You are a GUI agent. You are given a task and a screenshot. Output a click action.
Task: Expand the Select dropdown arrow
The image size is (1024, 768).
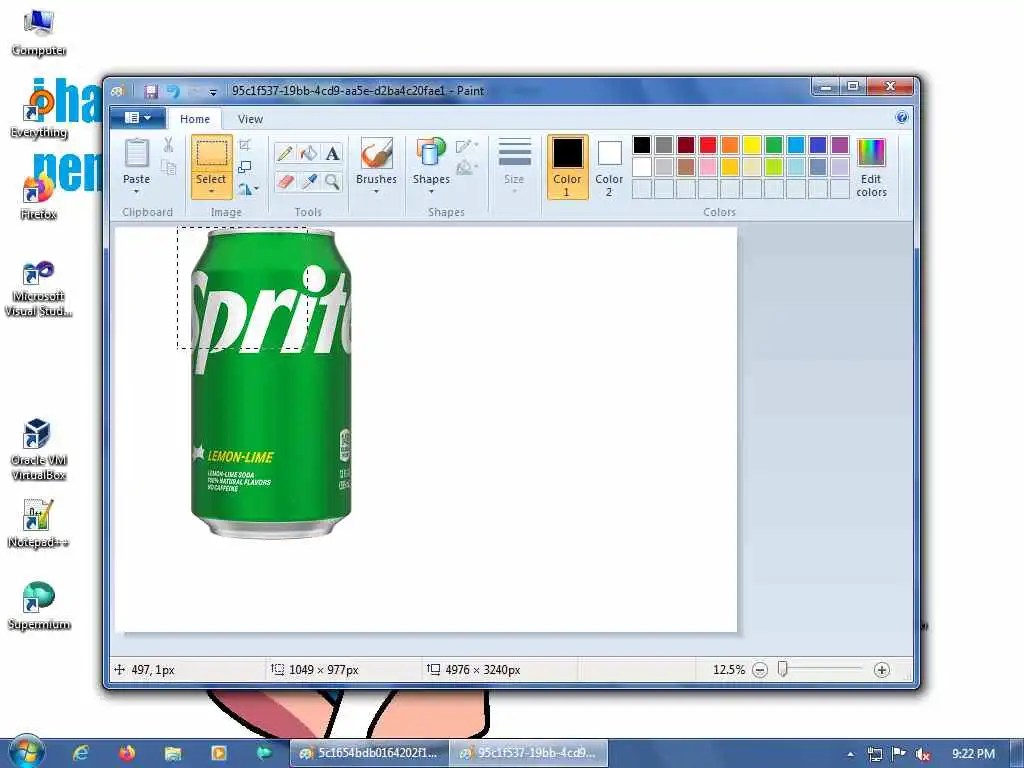point(211,192)
